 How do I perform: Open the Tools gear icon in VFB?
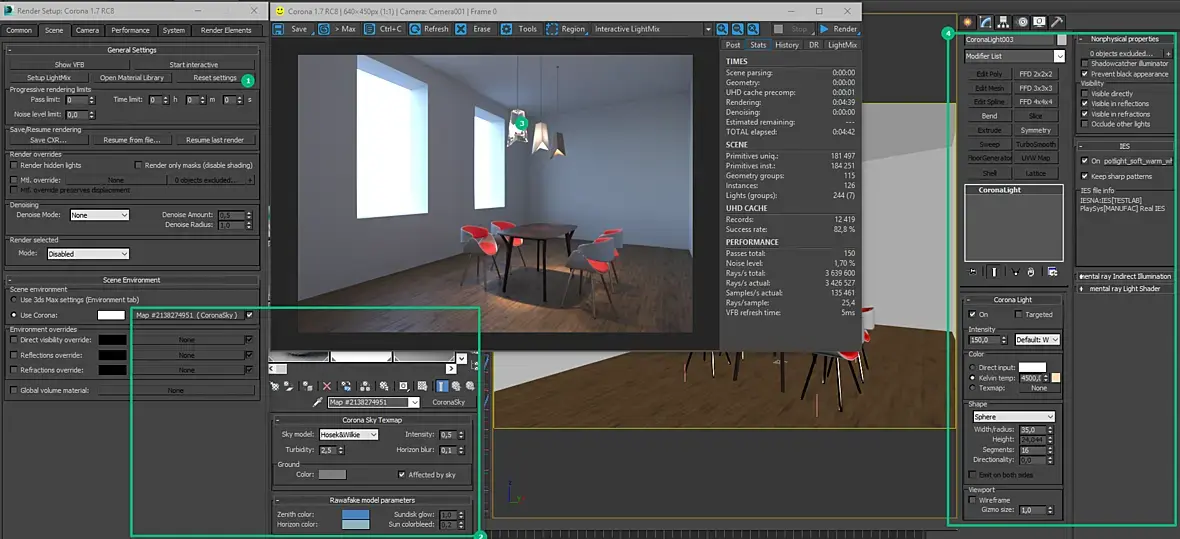click(507, 29)
